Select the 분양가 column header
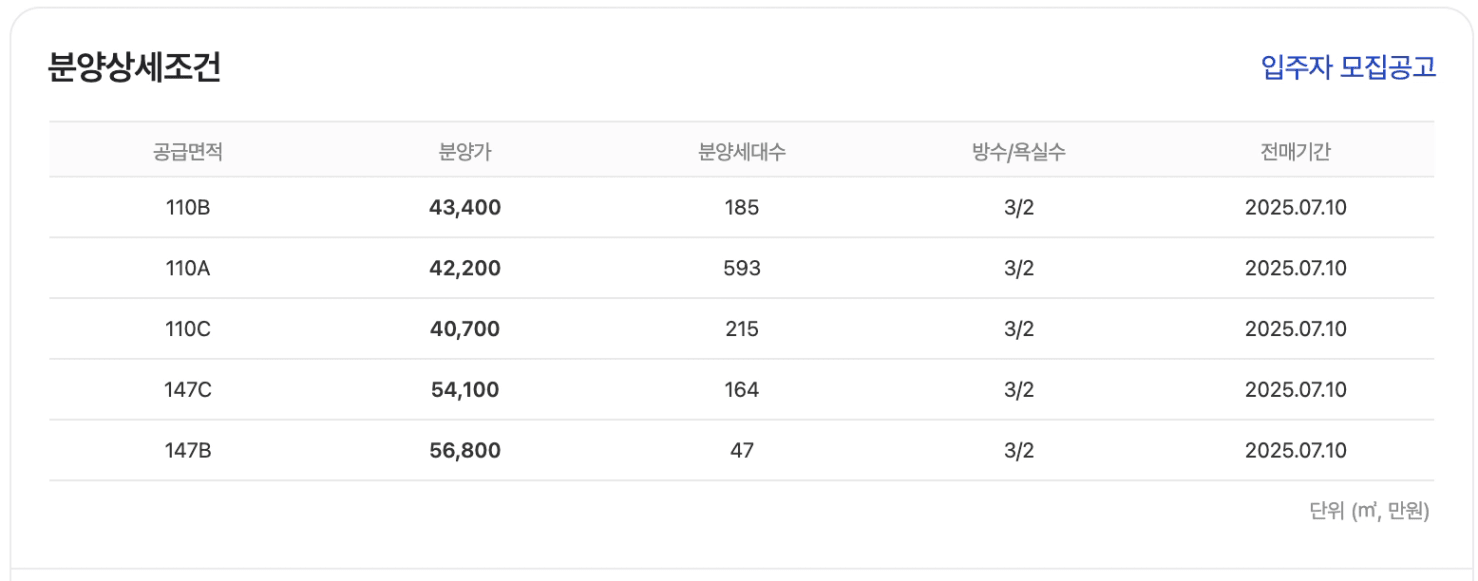The height and width of the screenshot is (581, 1478). click(x=465, y=152)
